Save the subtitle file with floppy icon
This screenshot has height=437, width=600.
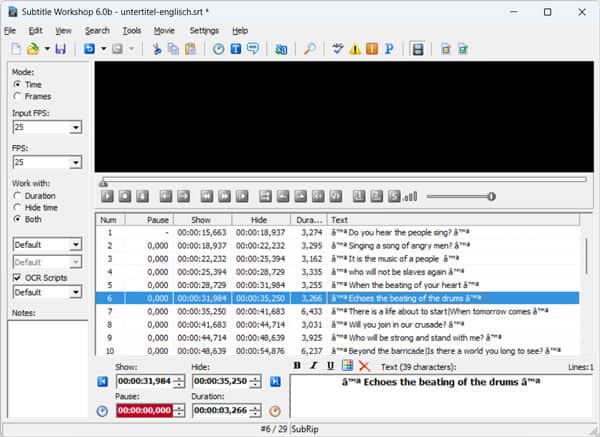point(60,49)
